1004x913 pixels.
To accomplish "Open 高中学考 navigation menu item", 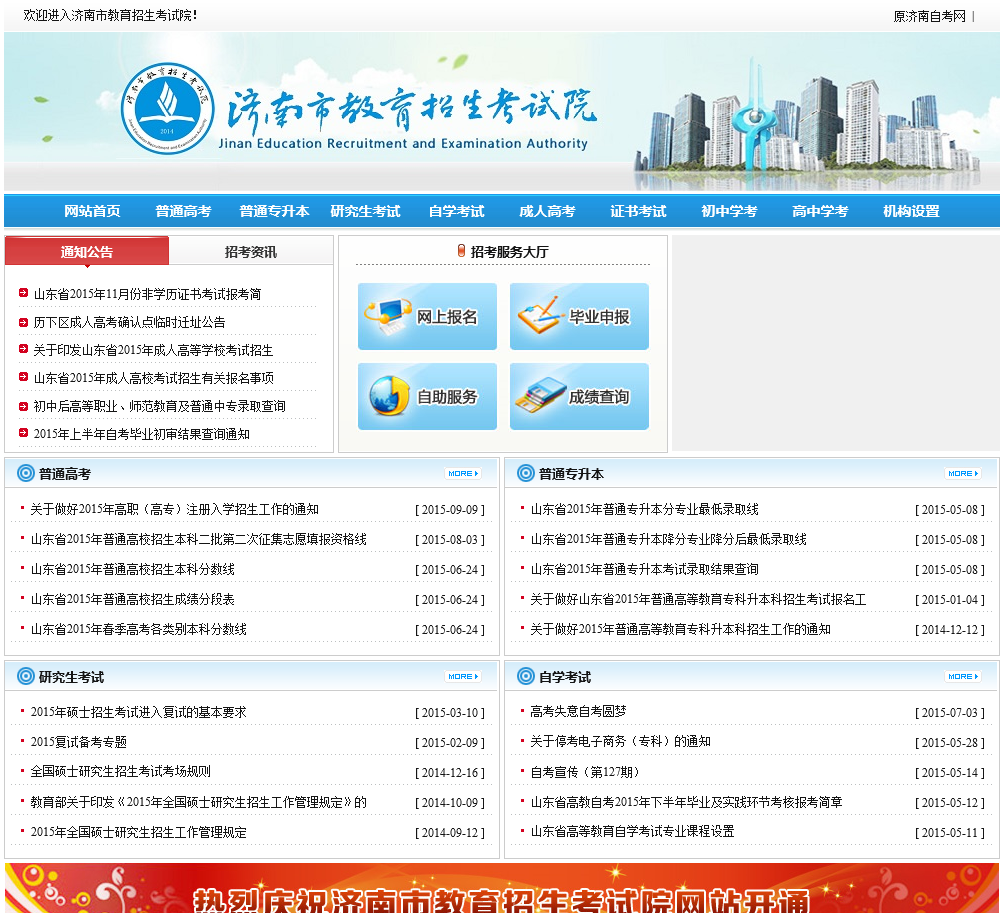I will point(820,211).
